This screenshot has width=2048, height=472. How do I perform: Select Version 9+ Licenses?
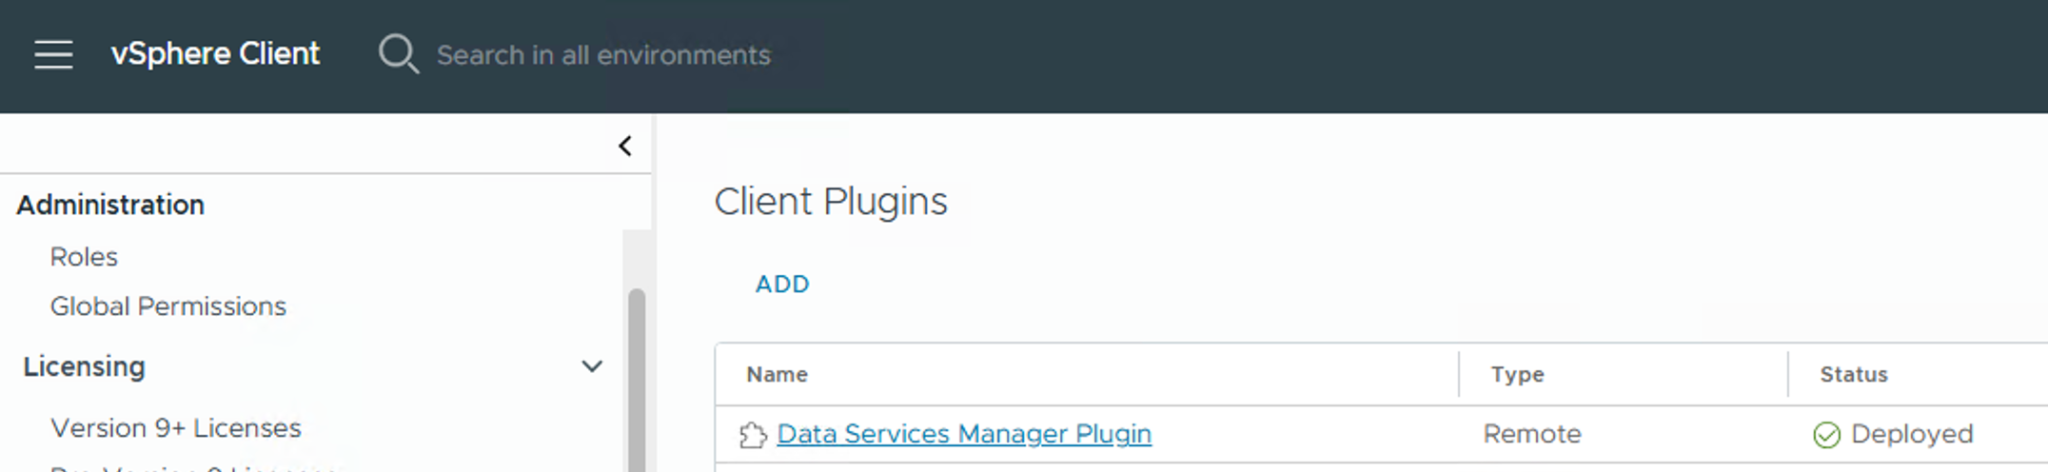click(176, 428)
